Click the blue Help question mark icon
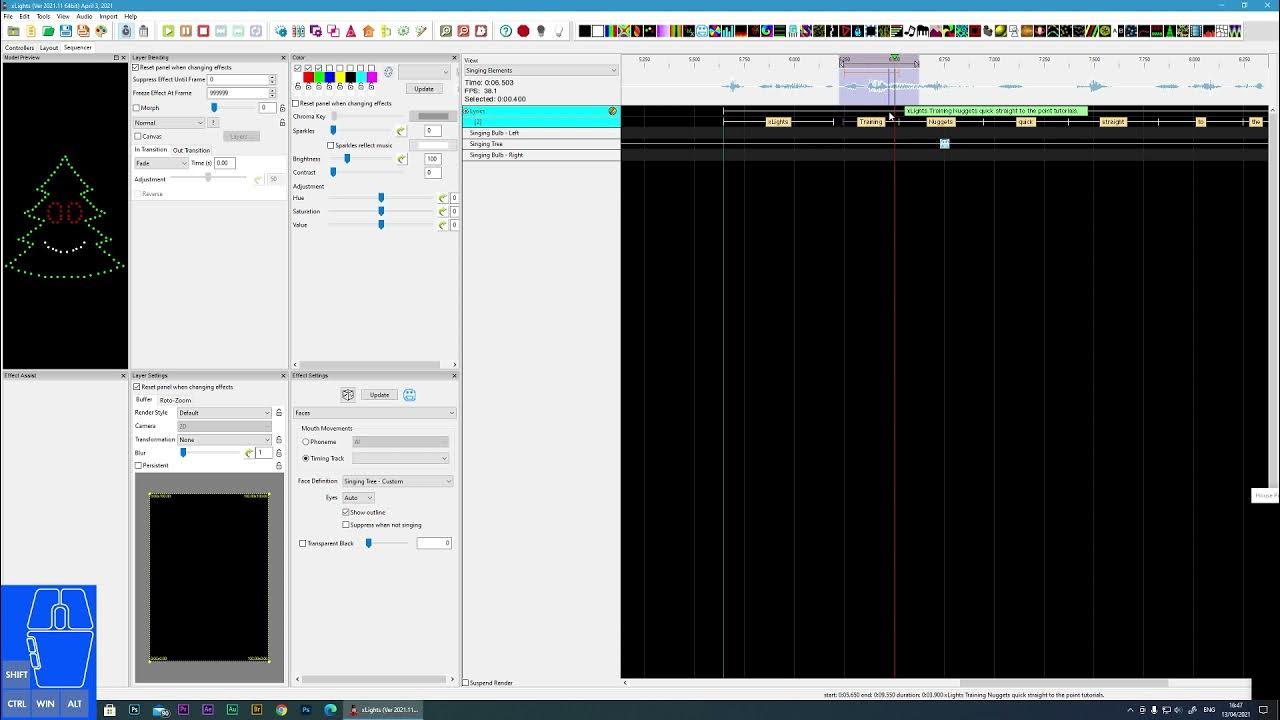This screenshot has height=720, width=1280. tap(506, 31)
